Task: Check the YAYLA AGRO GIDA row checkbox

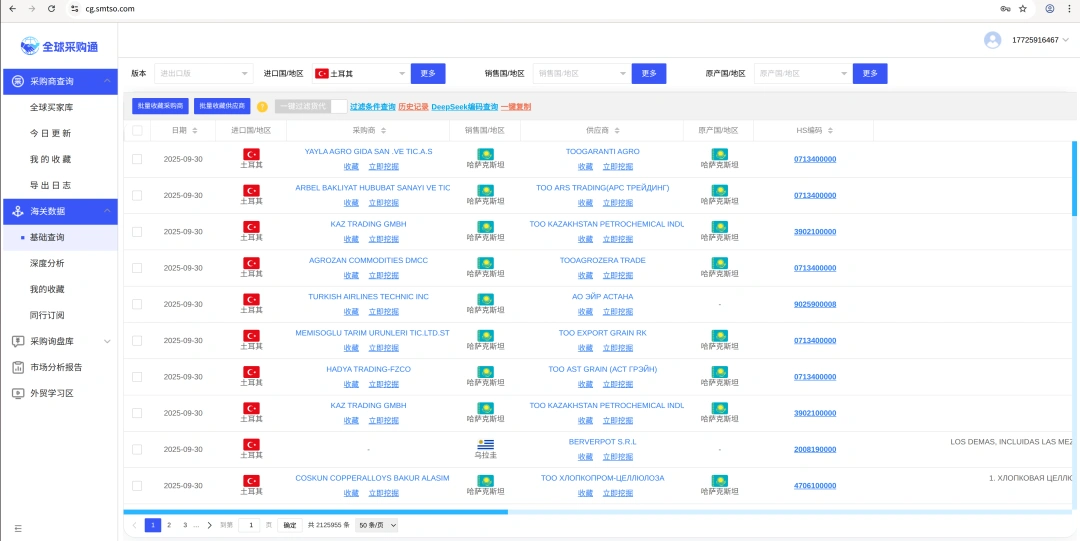Action: click(x=137, y=159)
